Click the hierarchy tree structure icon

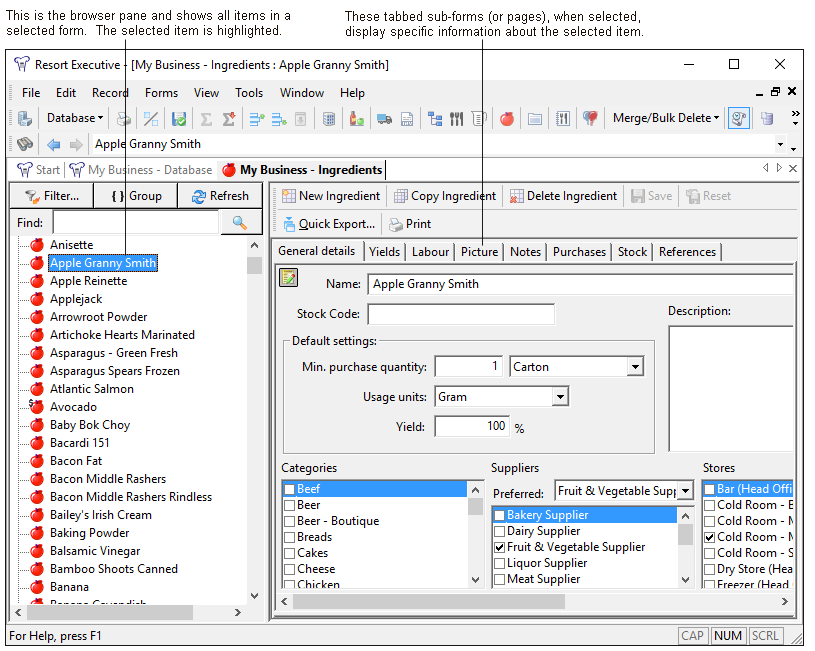[435, 119]
